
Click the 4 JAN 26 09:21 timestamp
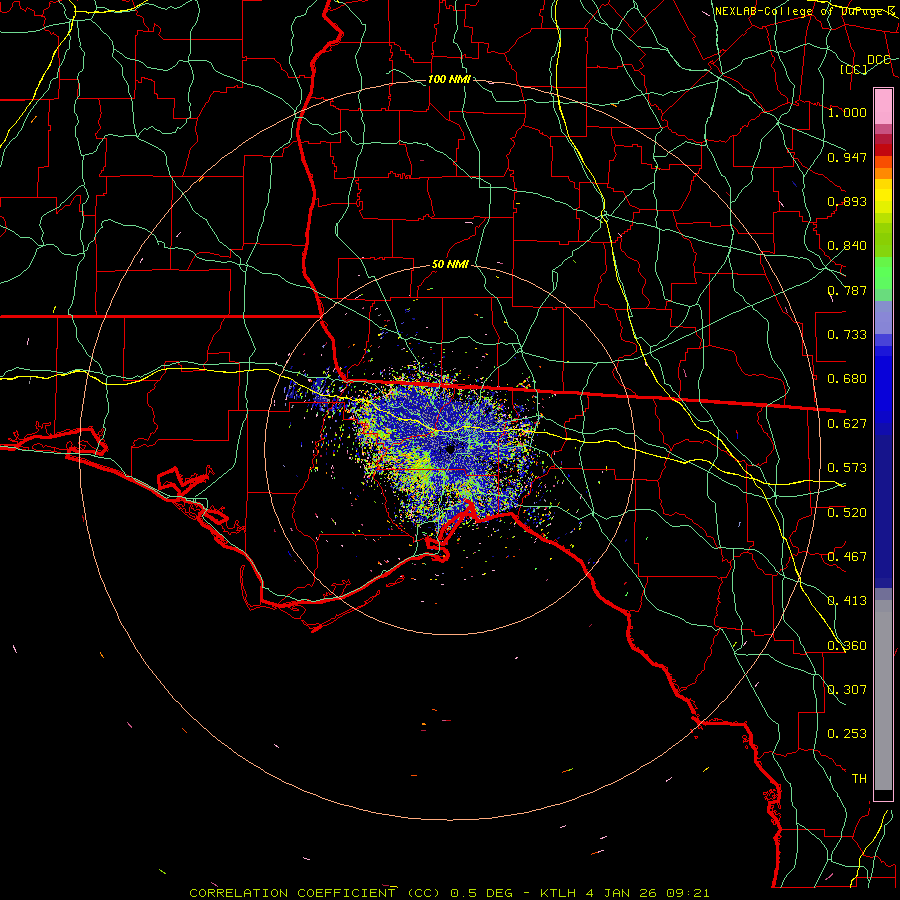[x=647, y=893]
